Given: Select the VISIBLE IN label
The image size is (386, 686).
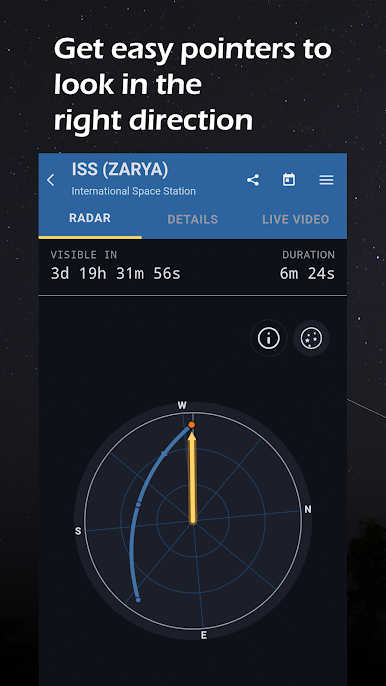Looking at the screenshot, I should 84,255.
